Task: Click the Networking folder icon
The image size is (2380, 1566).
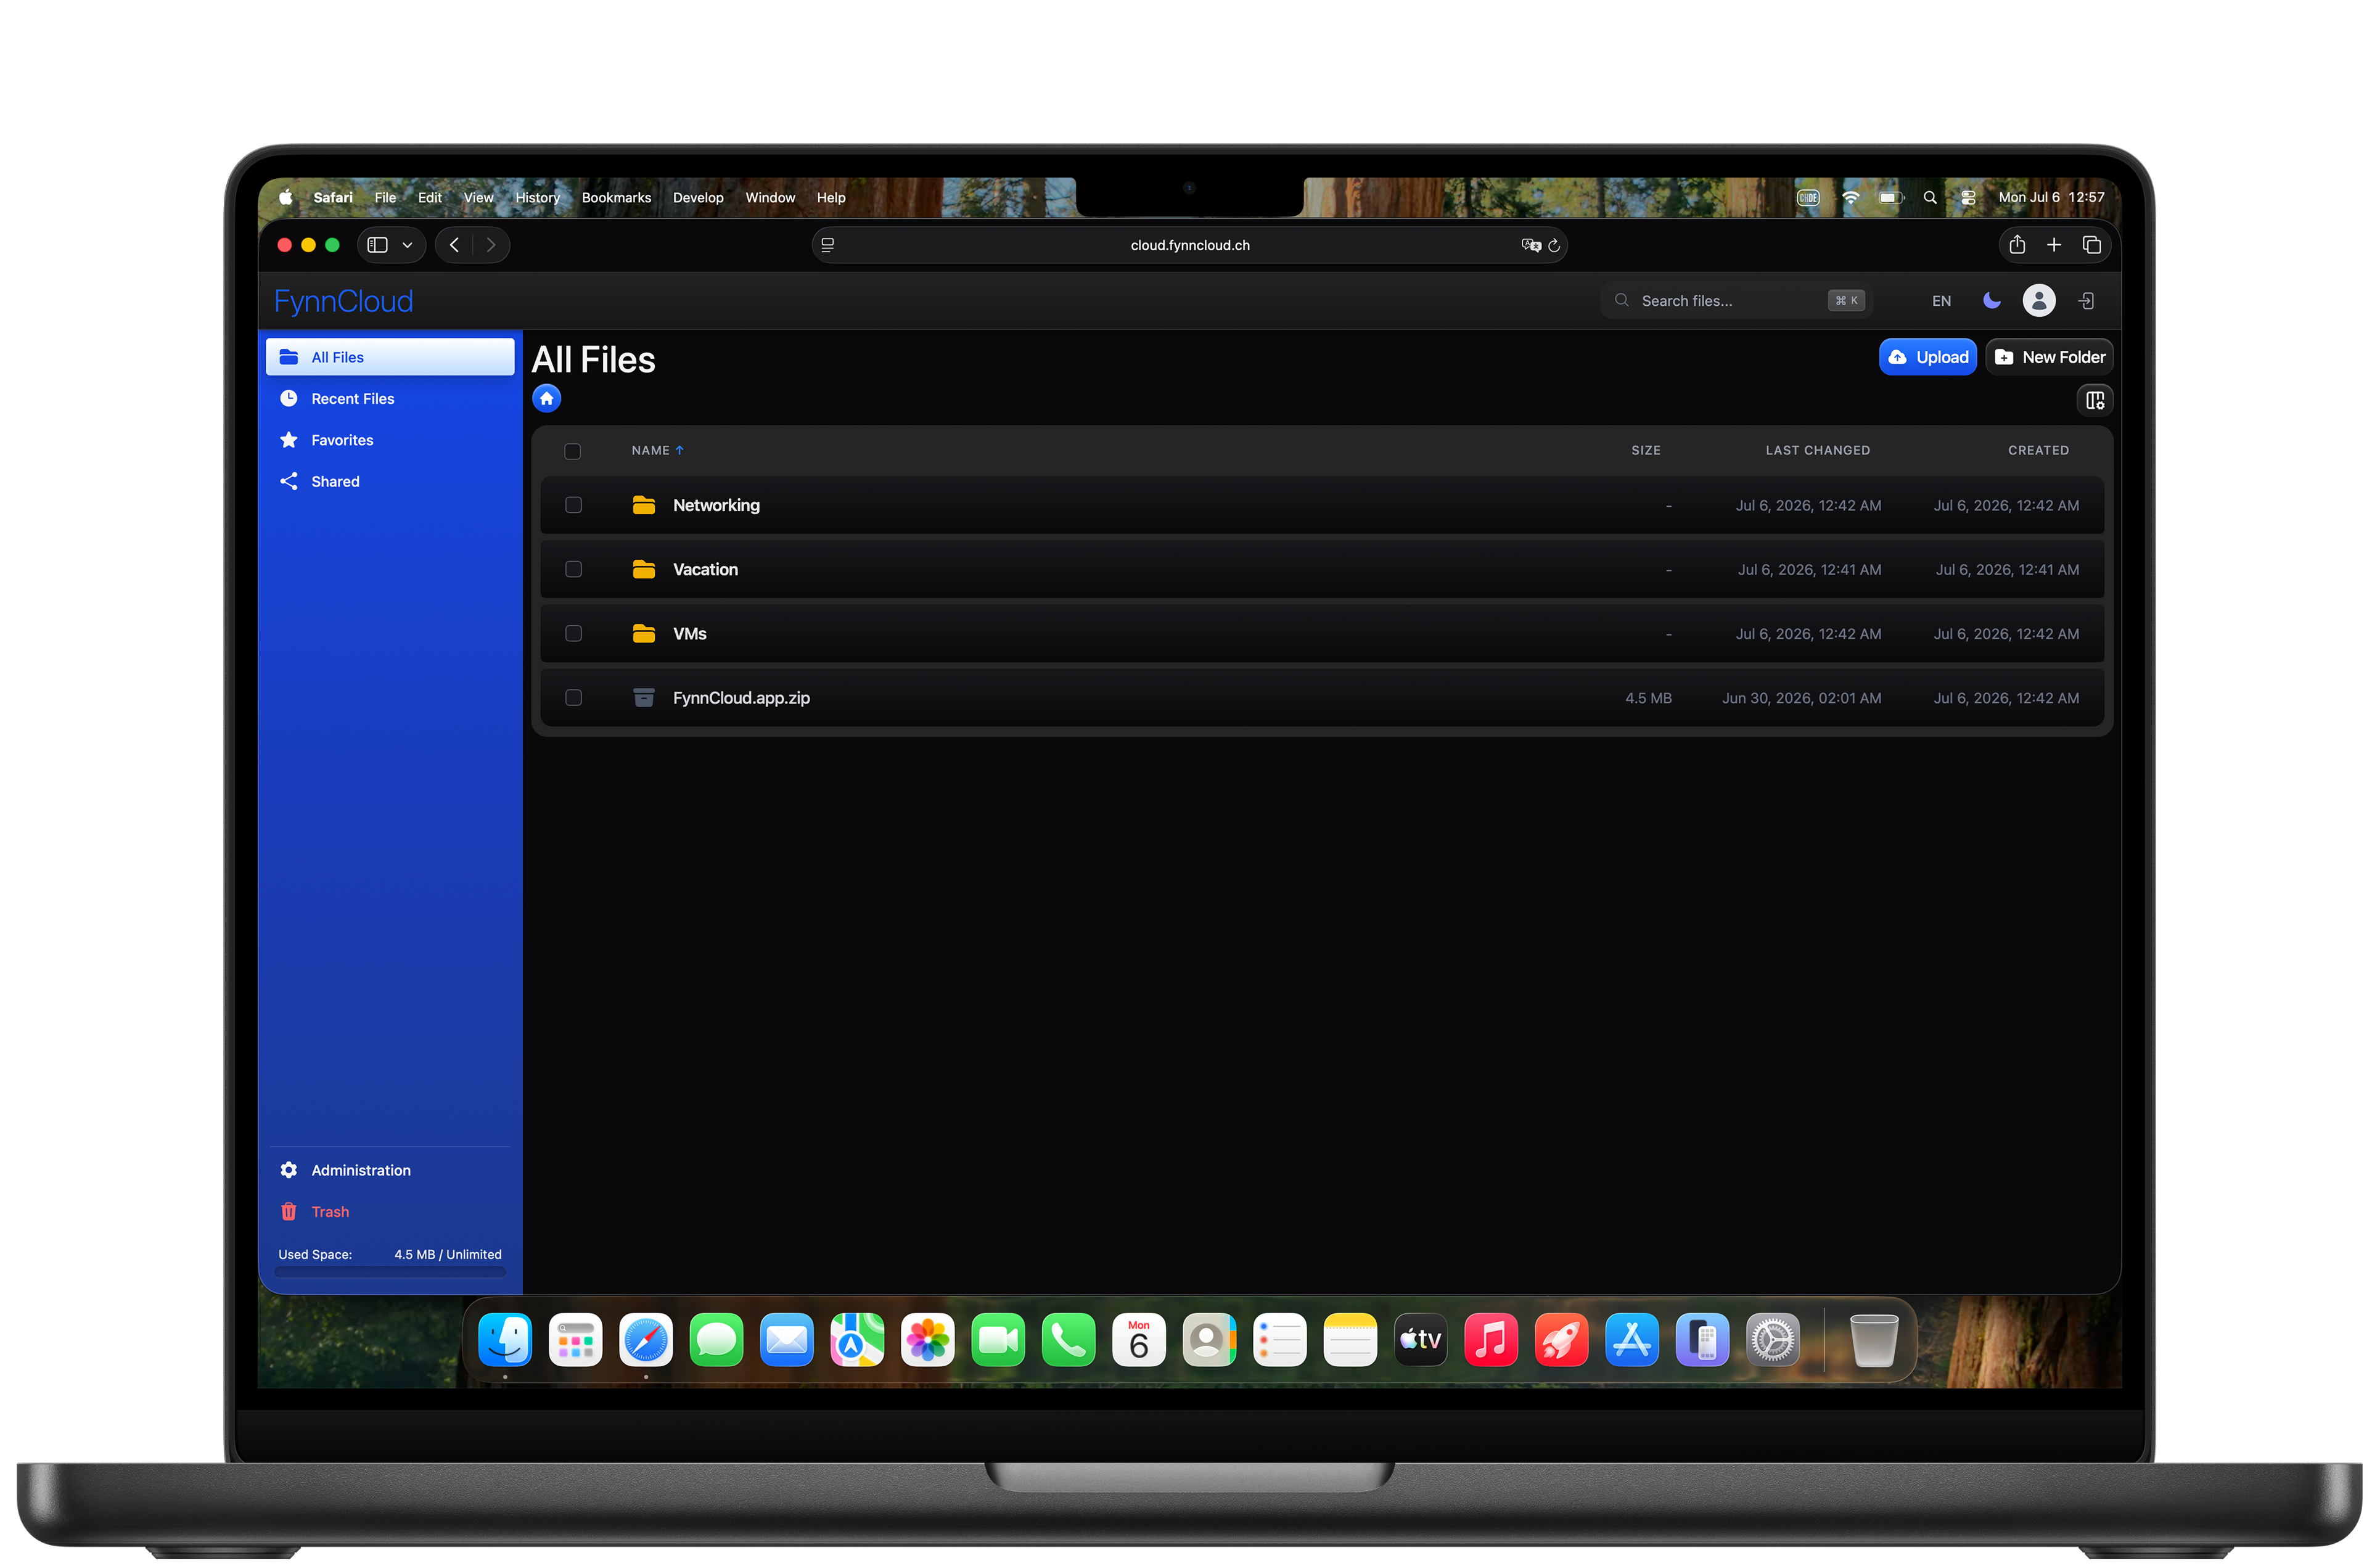Action: click(644, 505)
